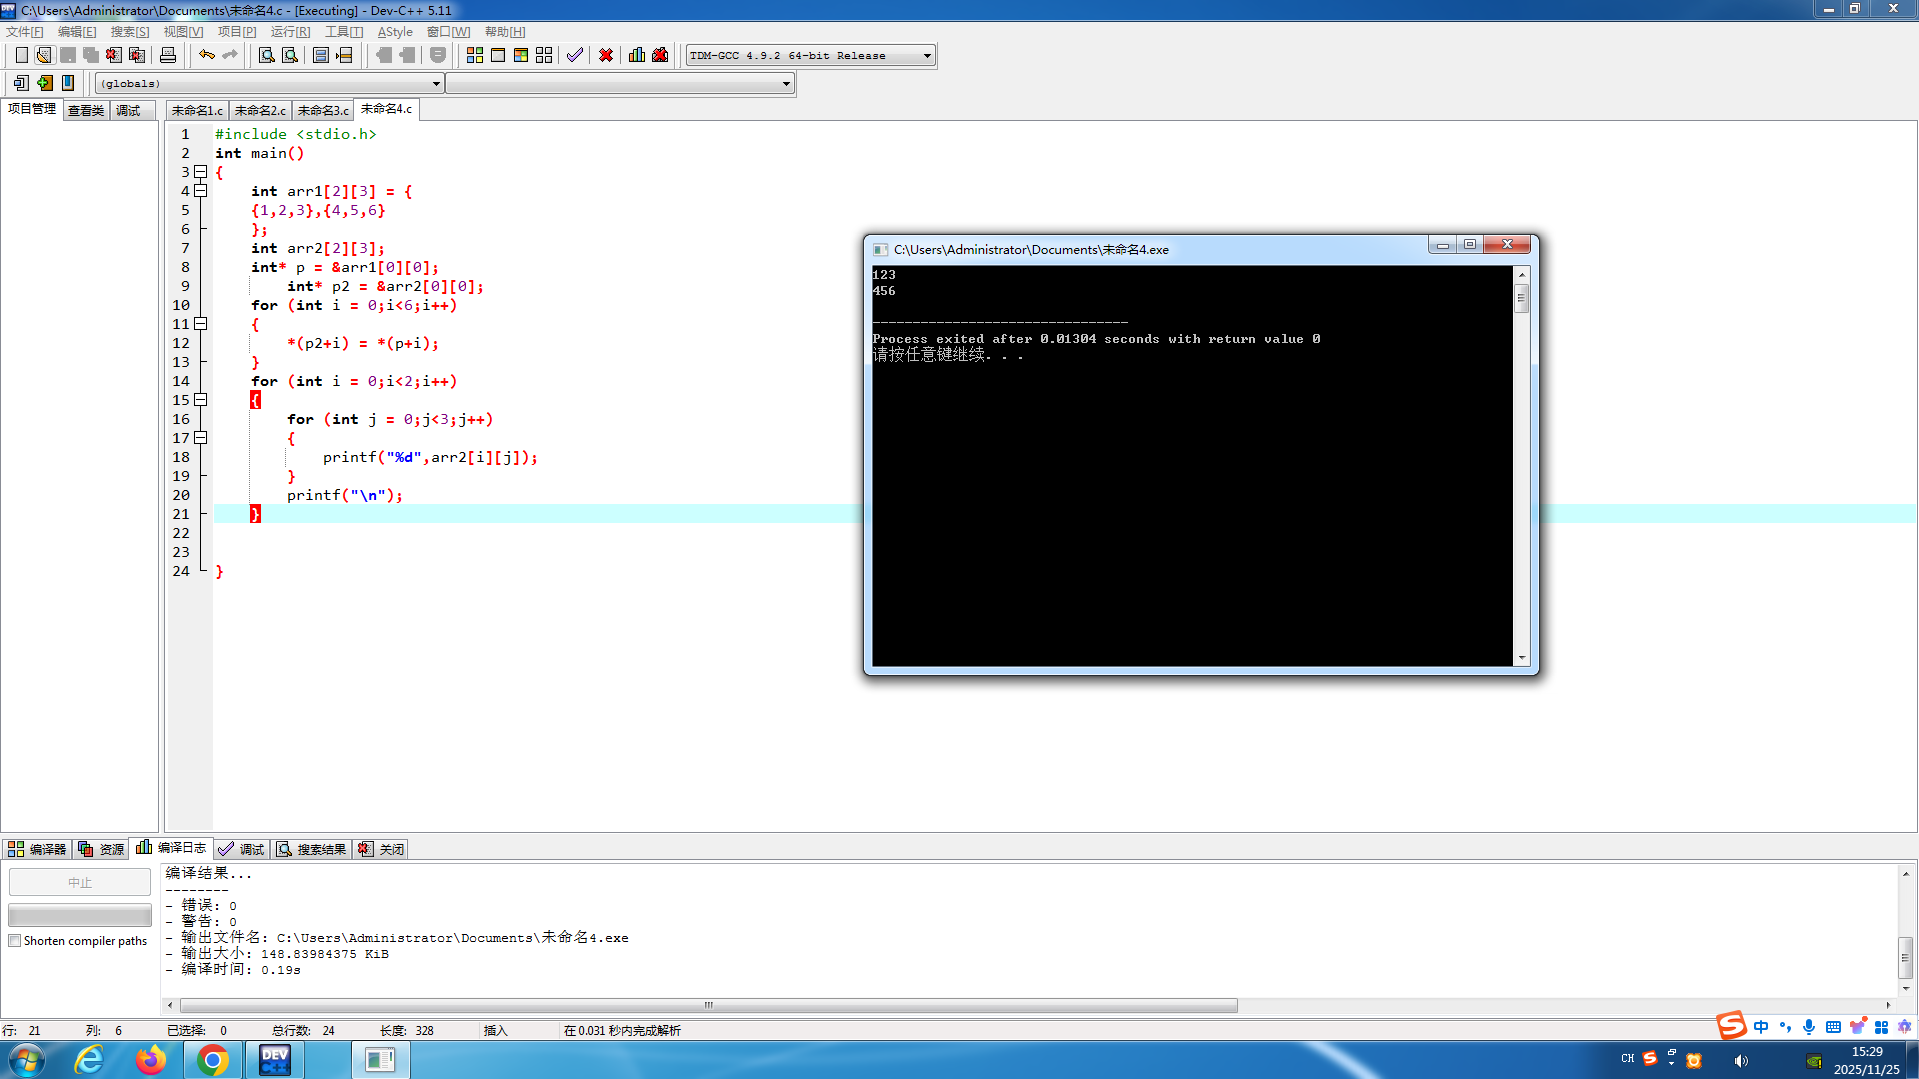The height and width of the screenshot is (1079, 1919).
Task: Open the 编译器 bottom tab
Action: click(x=37, y=849)
